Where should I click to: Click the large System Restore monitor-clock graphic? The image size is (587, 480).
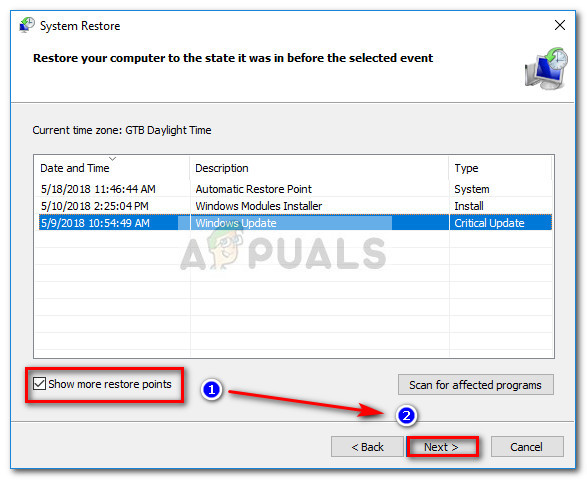[x=546, y=68]
